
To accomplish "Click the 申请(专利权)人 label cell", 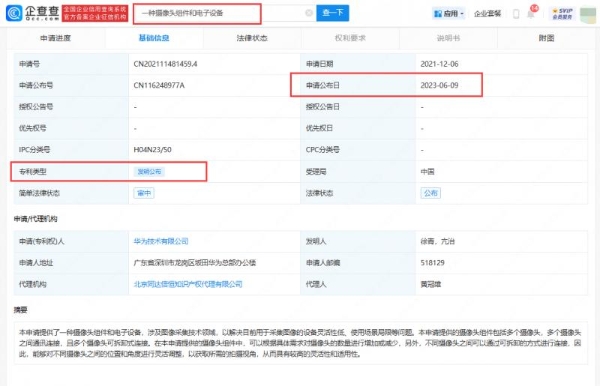I will (x=71, y=241).
